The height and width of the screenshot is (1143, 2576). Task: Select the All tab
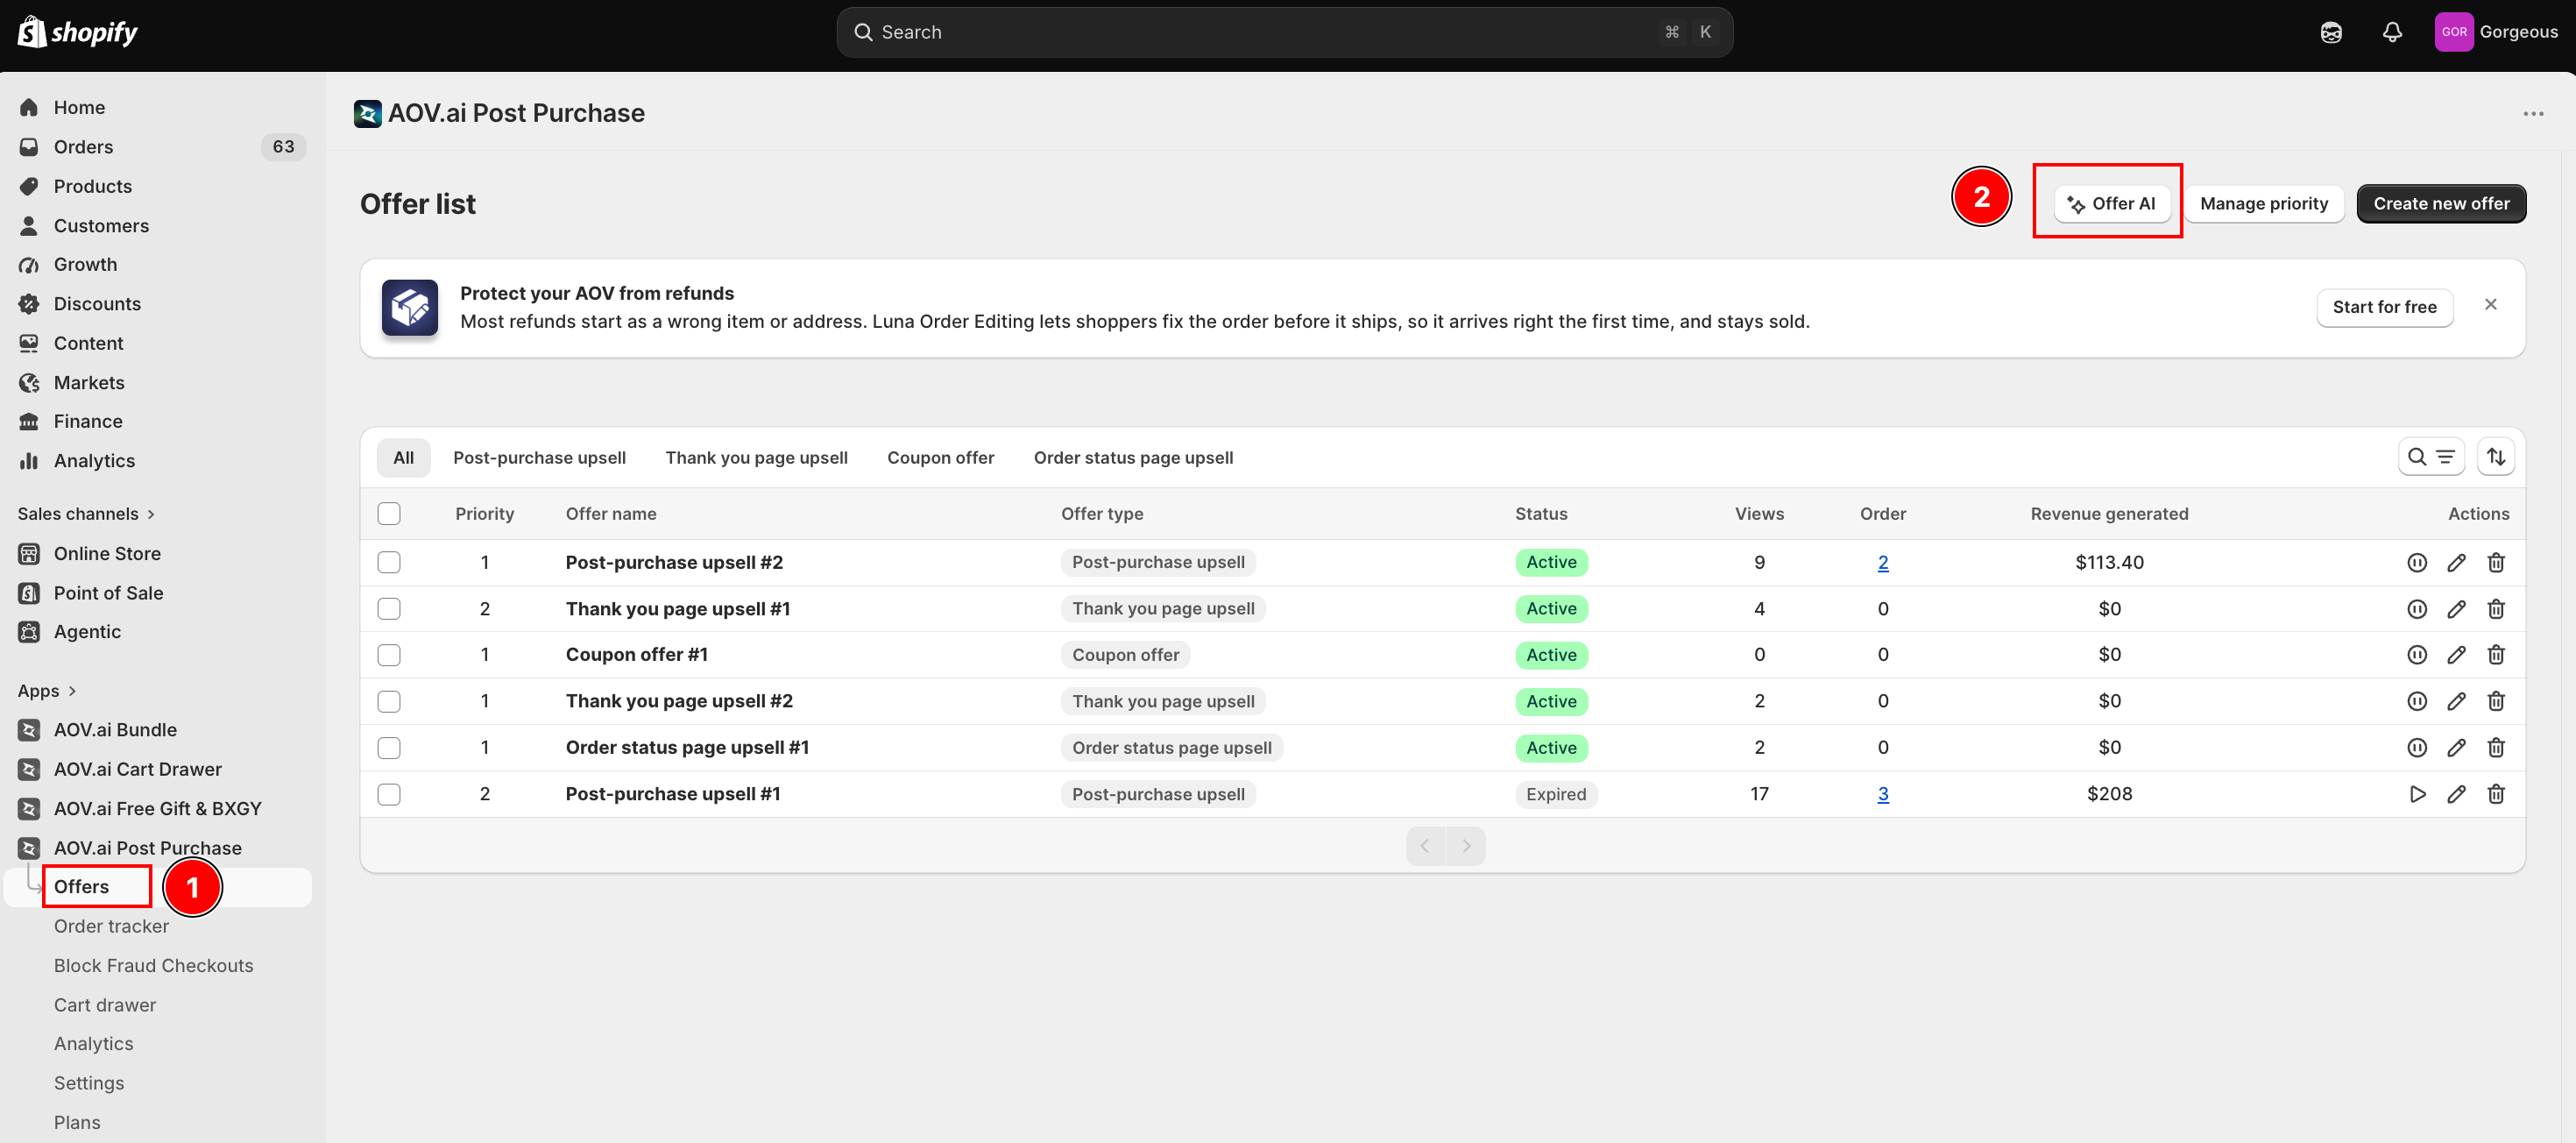(403, 458)
